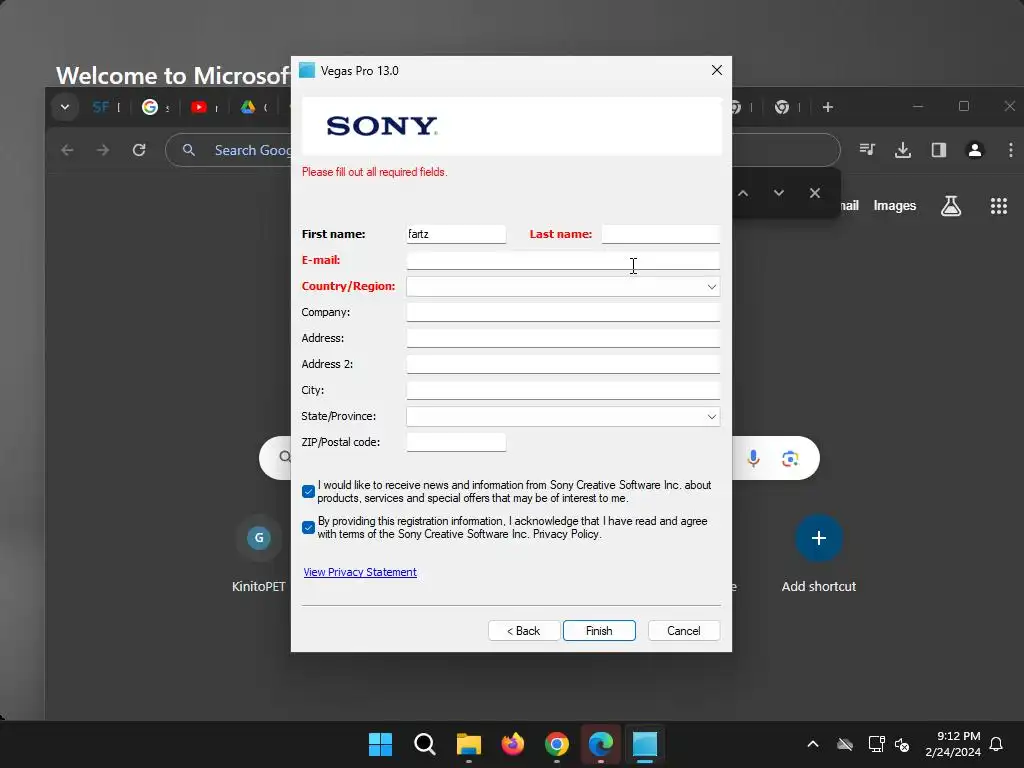Open Google Search Labs flask icon
This screenshot has width=1024, height=768.
point(951,206)
